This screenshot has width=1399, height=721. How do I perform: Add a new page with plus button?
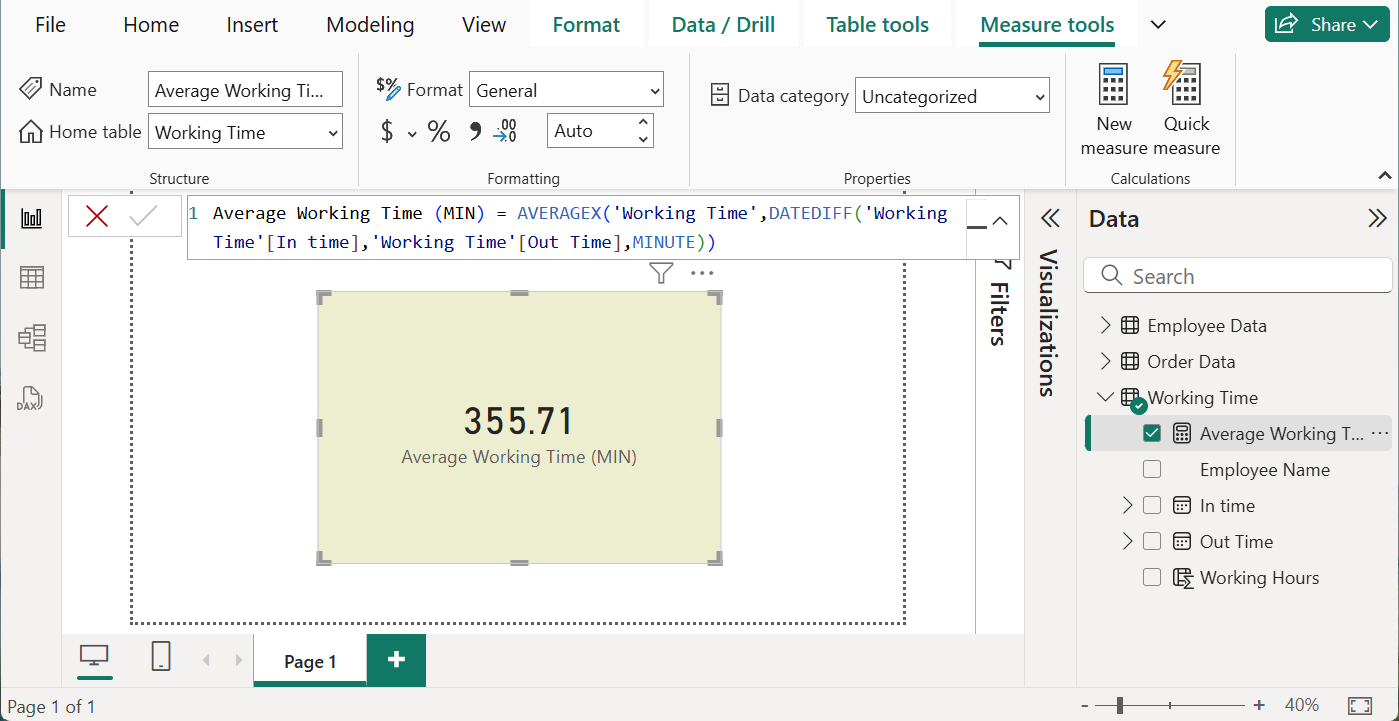click(x=396, y=660)
